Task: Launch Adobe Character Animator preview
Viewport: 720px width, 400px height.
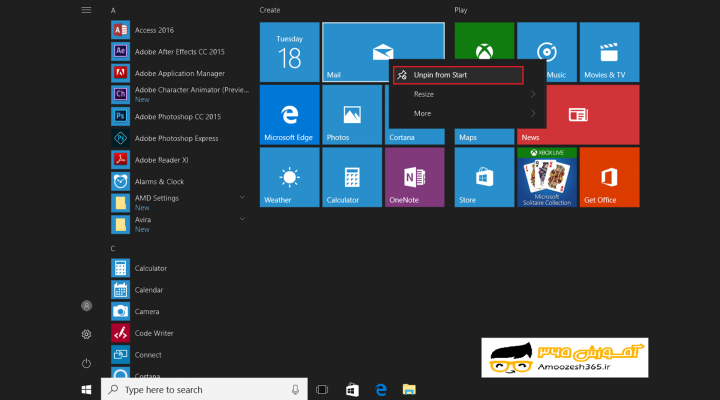Action: [x=180, y=95]
